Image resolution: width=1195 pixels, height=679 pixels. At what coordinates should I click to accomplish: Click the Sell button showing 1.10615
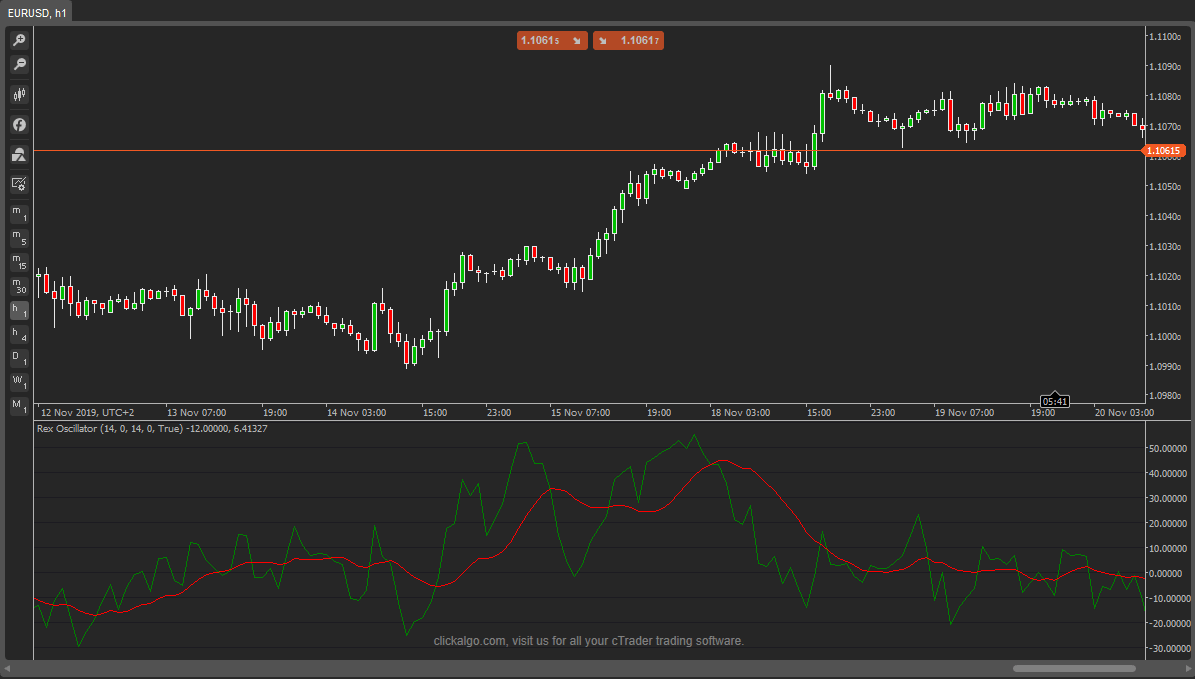click(552, 41)
